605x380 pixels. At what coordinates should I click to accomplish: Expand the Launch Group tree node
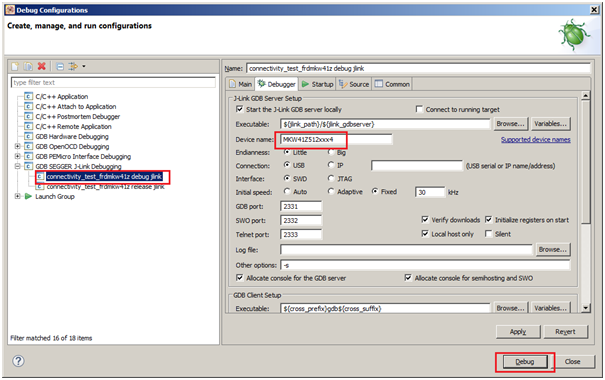point(17,196)
